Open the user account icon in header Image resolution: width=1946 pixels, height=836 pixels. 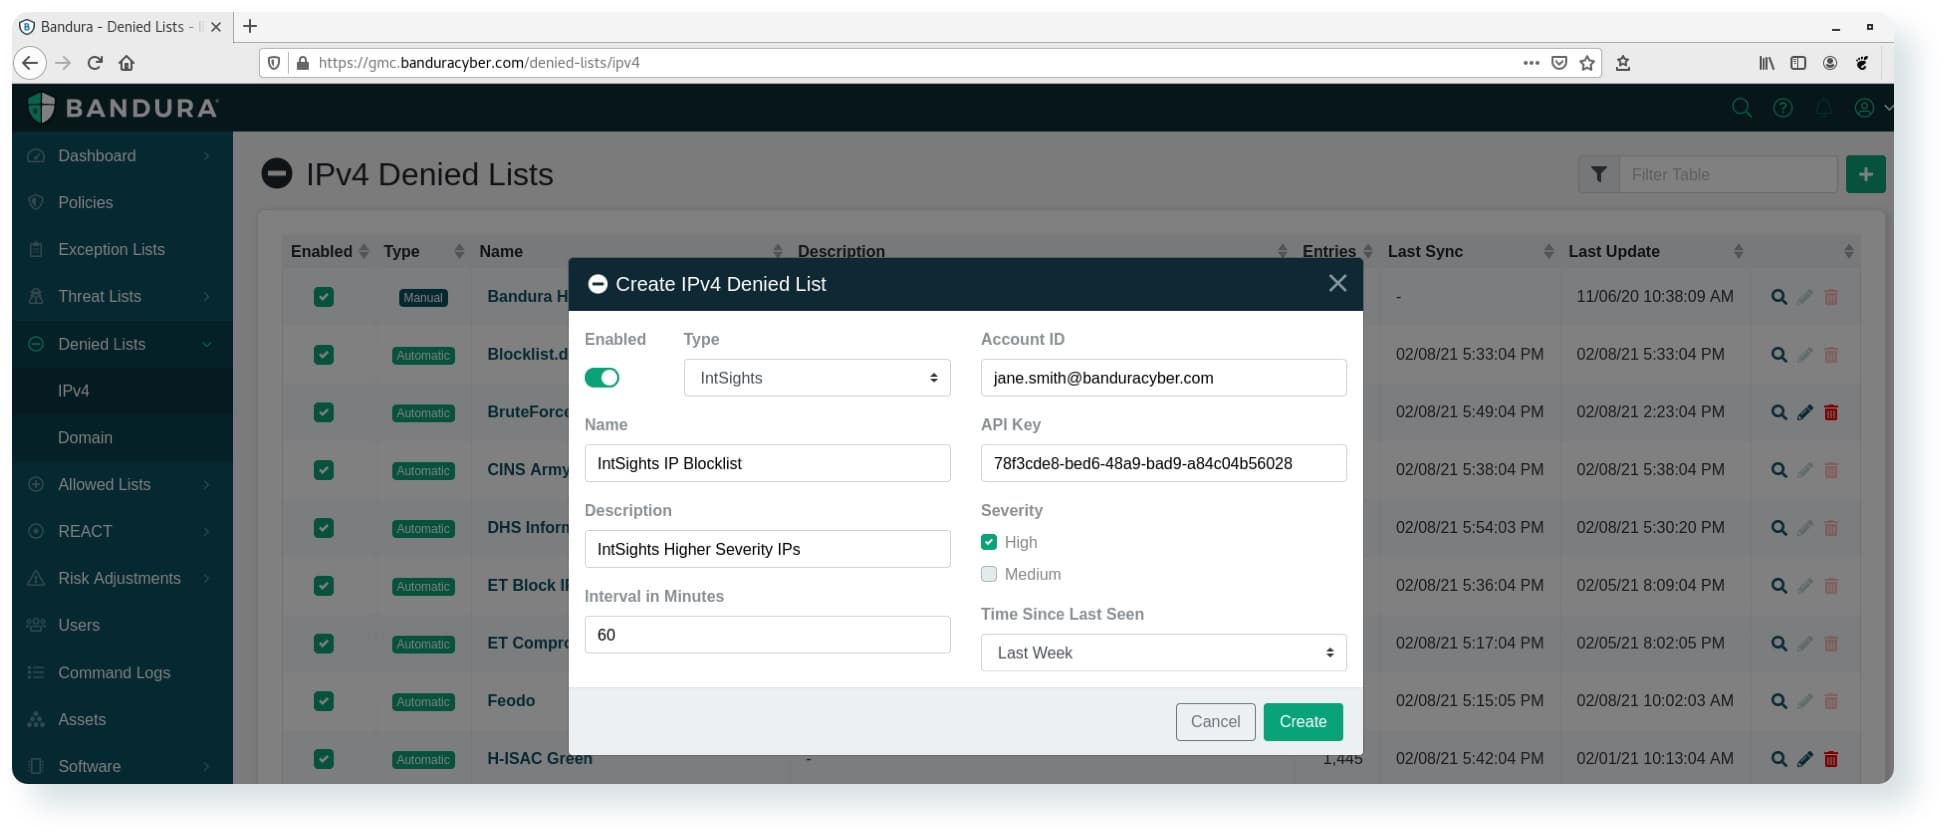(x=1865, y=108)
